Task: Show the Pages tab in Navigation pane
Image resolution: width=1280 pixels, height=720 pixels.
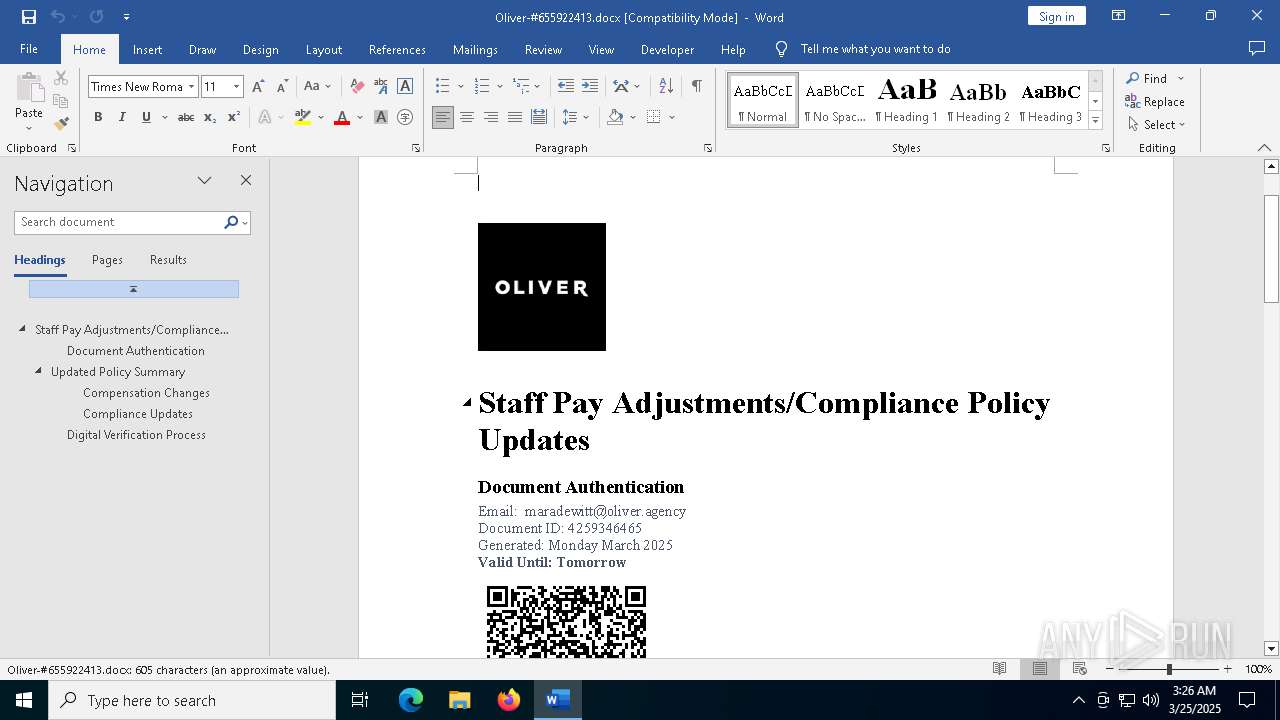Action: point(107,260)
